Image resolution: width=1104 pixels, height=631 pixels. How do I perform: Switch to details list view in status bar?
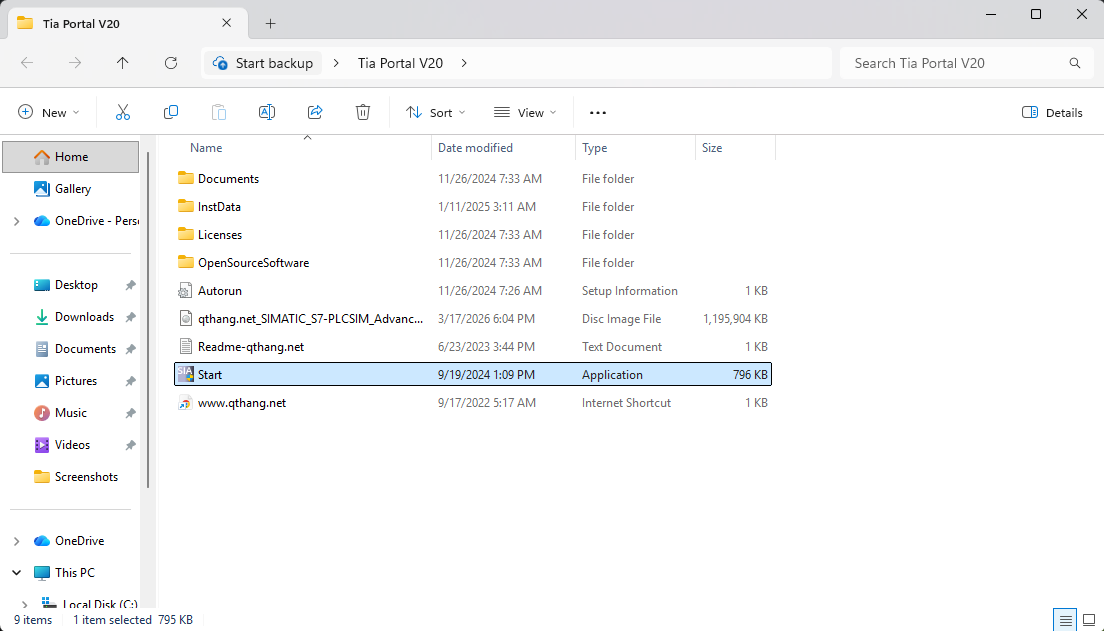point(1066,620)
